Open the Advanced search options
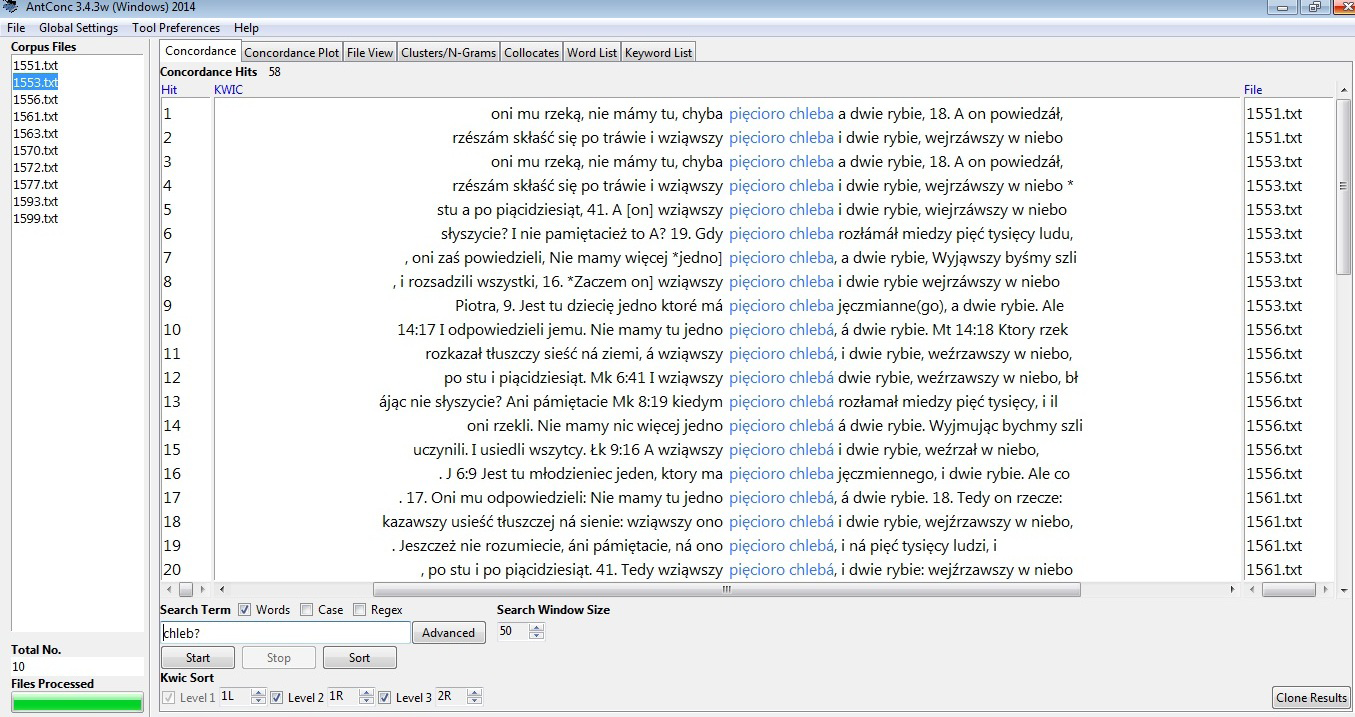 point(448,632)
